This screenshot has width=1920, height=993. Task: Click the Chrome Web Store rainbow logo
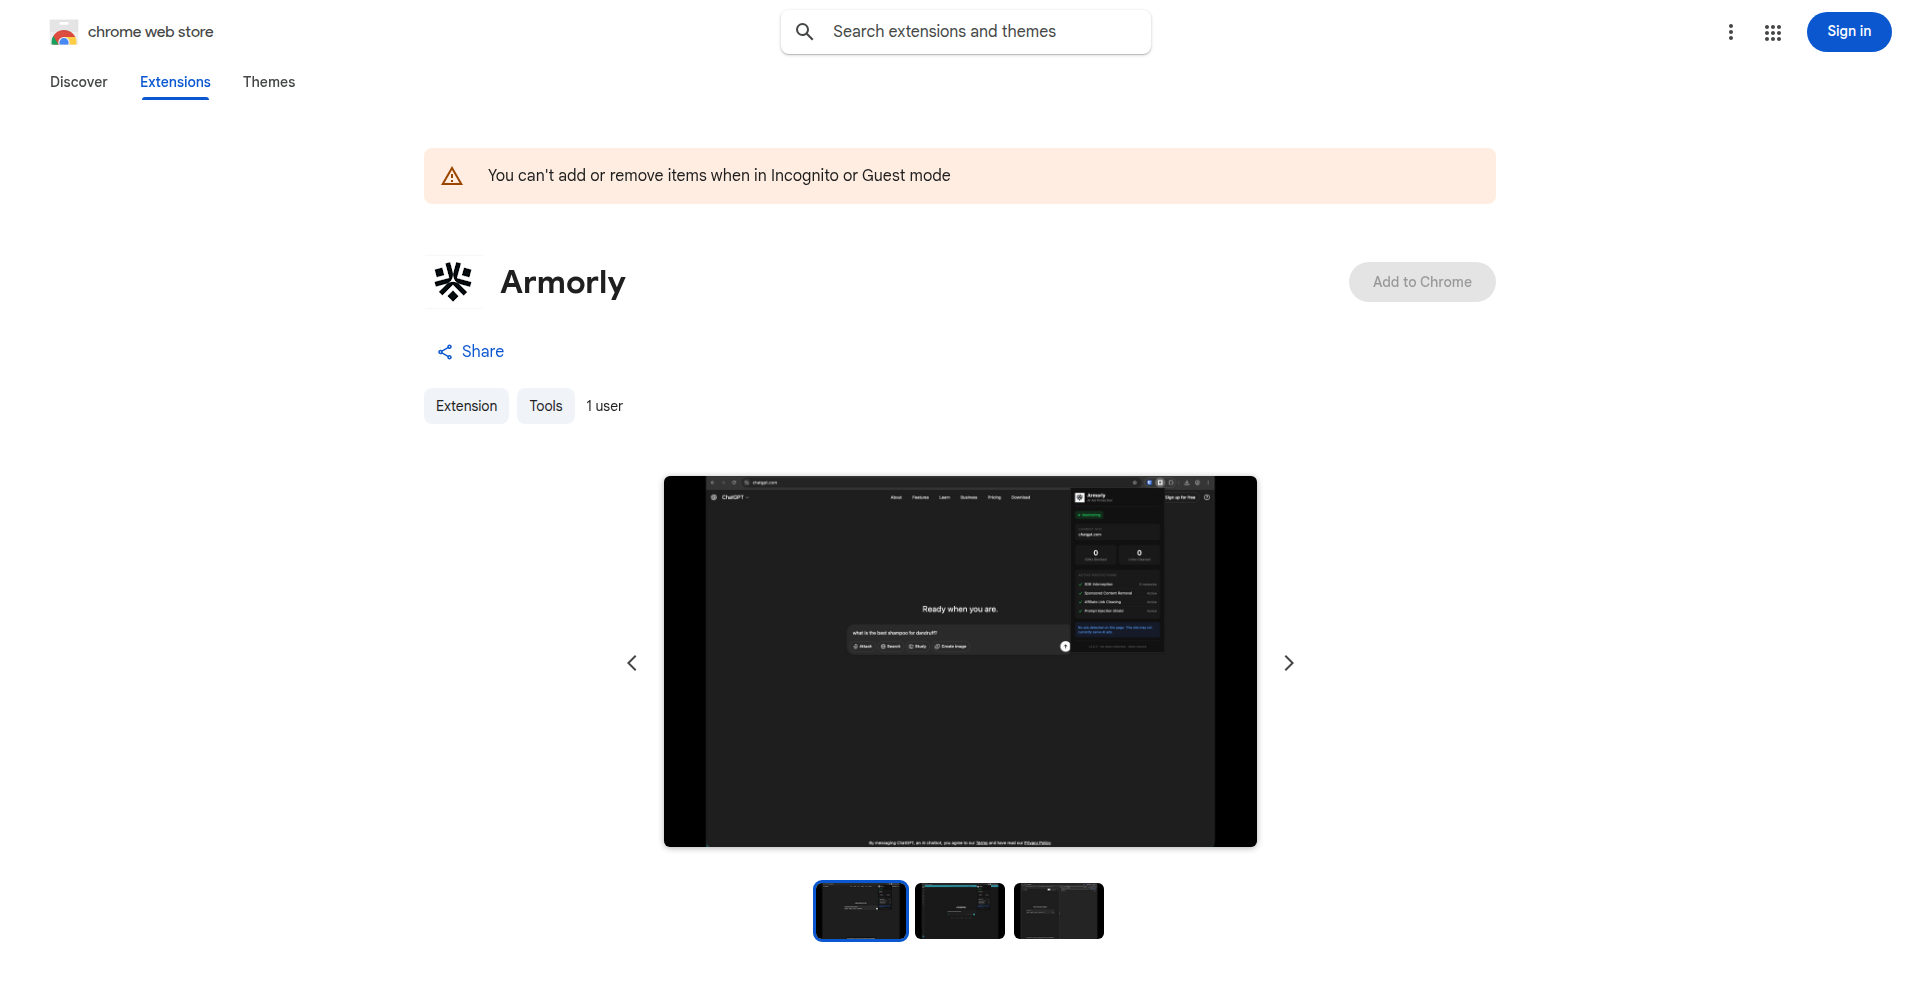pyautogui.click(x=64, y=32)
